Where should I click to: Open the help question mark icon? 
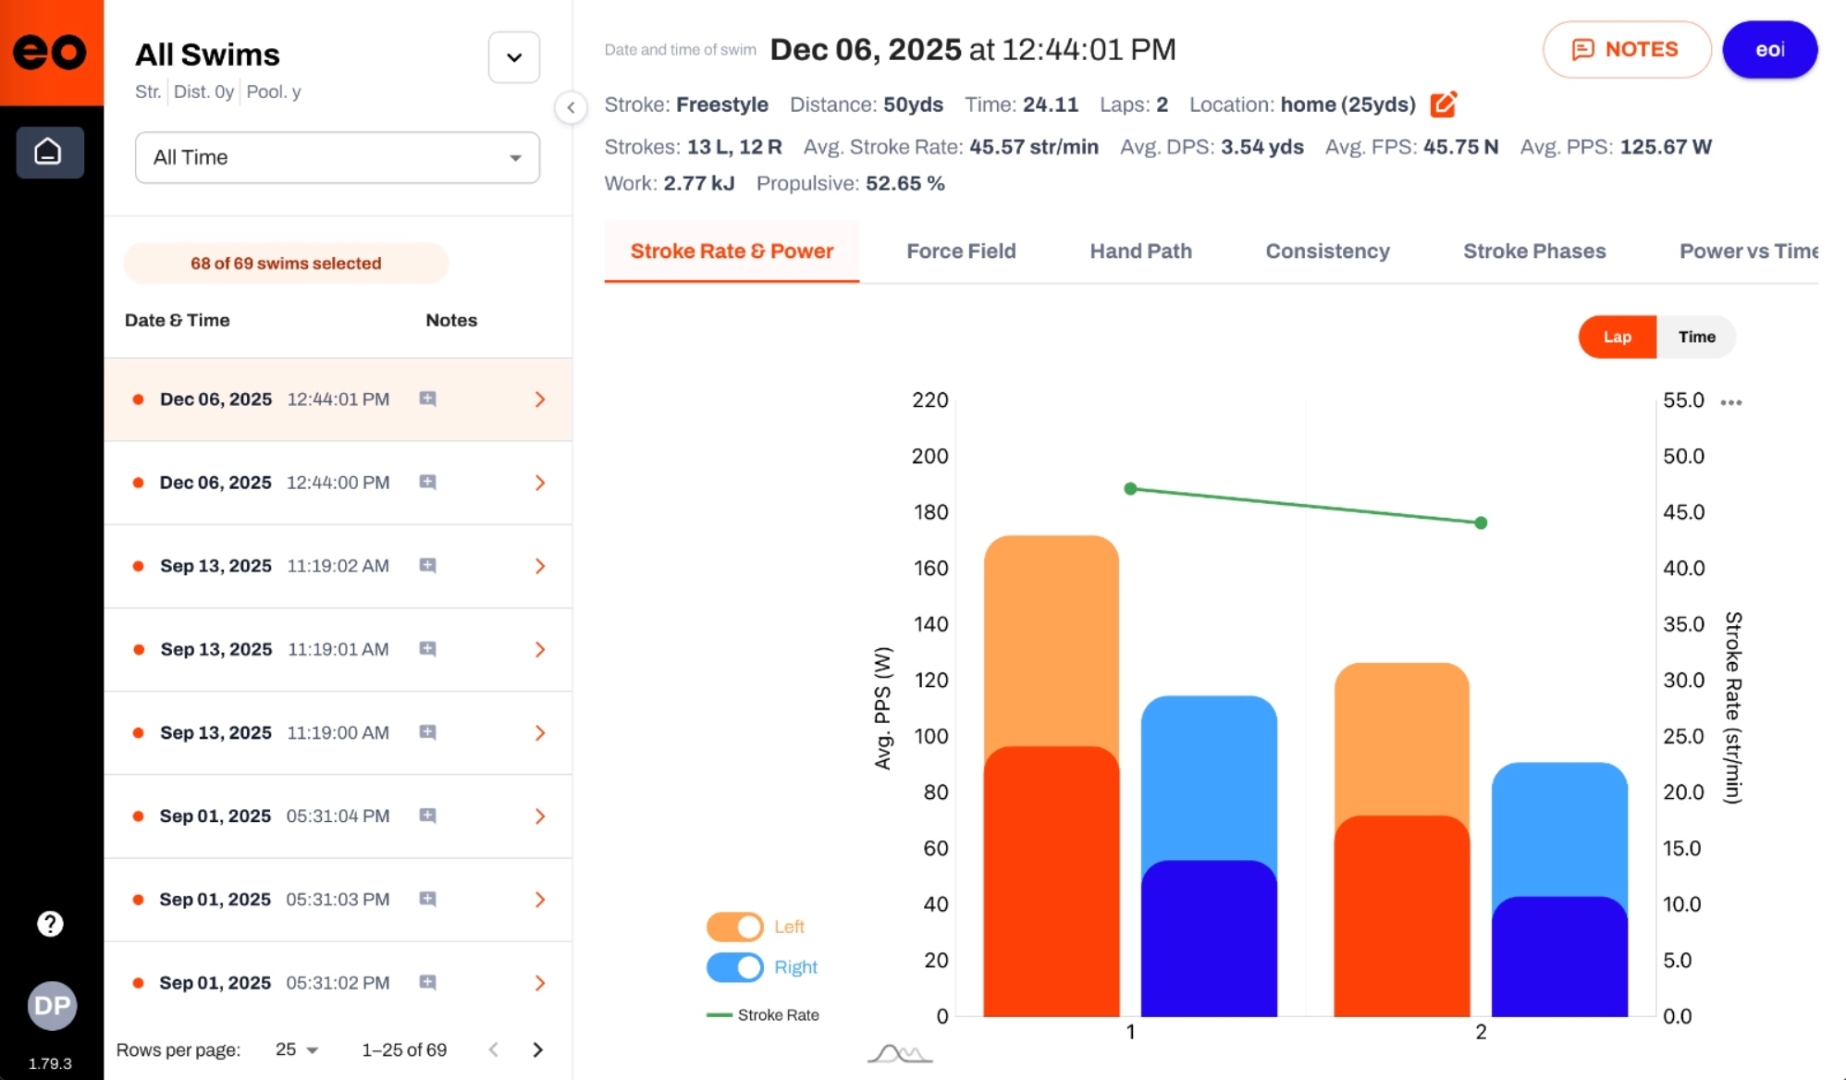(50, 924)
